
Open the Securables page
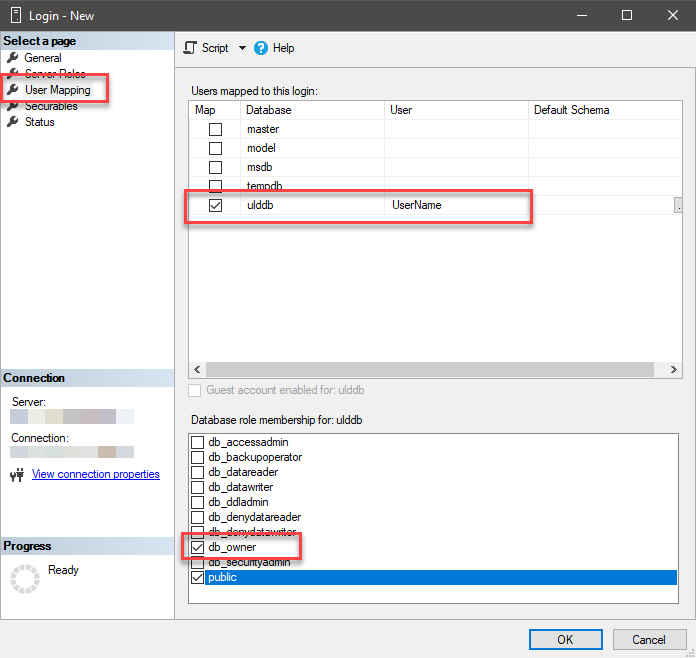pyautogui.click(x=51, y=107)
